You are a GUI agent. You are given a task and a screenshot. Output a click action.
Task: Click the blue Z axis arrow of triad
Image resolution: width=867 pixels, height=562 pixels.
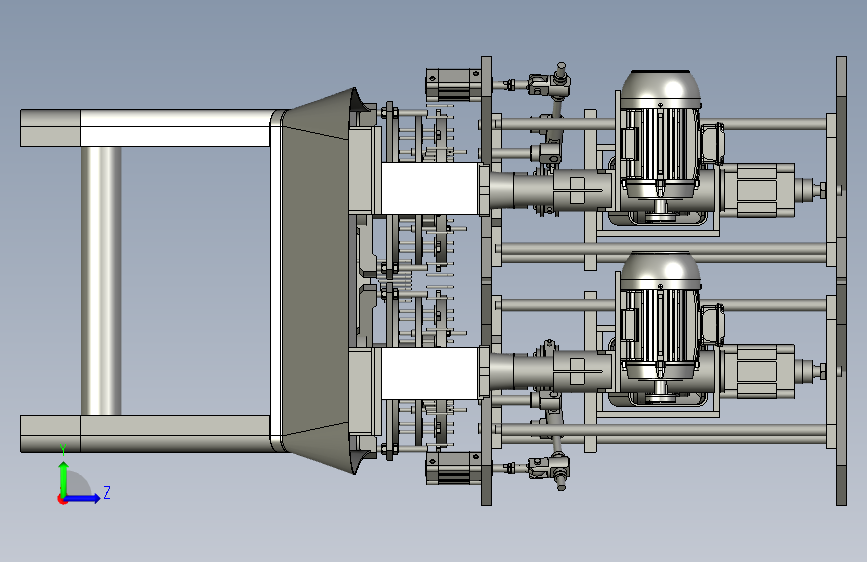point(82,498)
